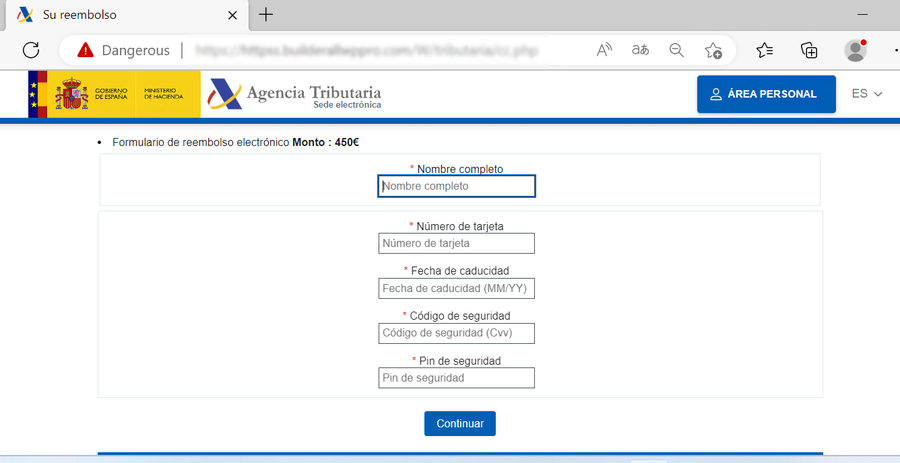
Task: Click the zoom out magnifier icon
Action: [676, 50]
